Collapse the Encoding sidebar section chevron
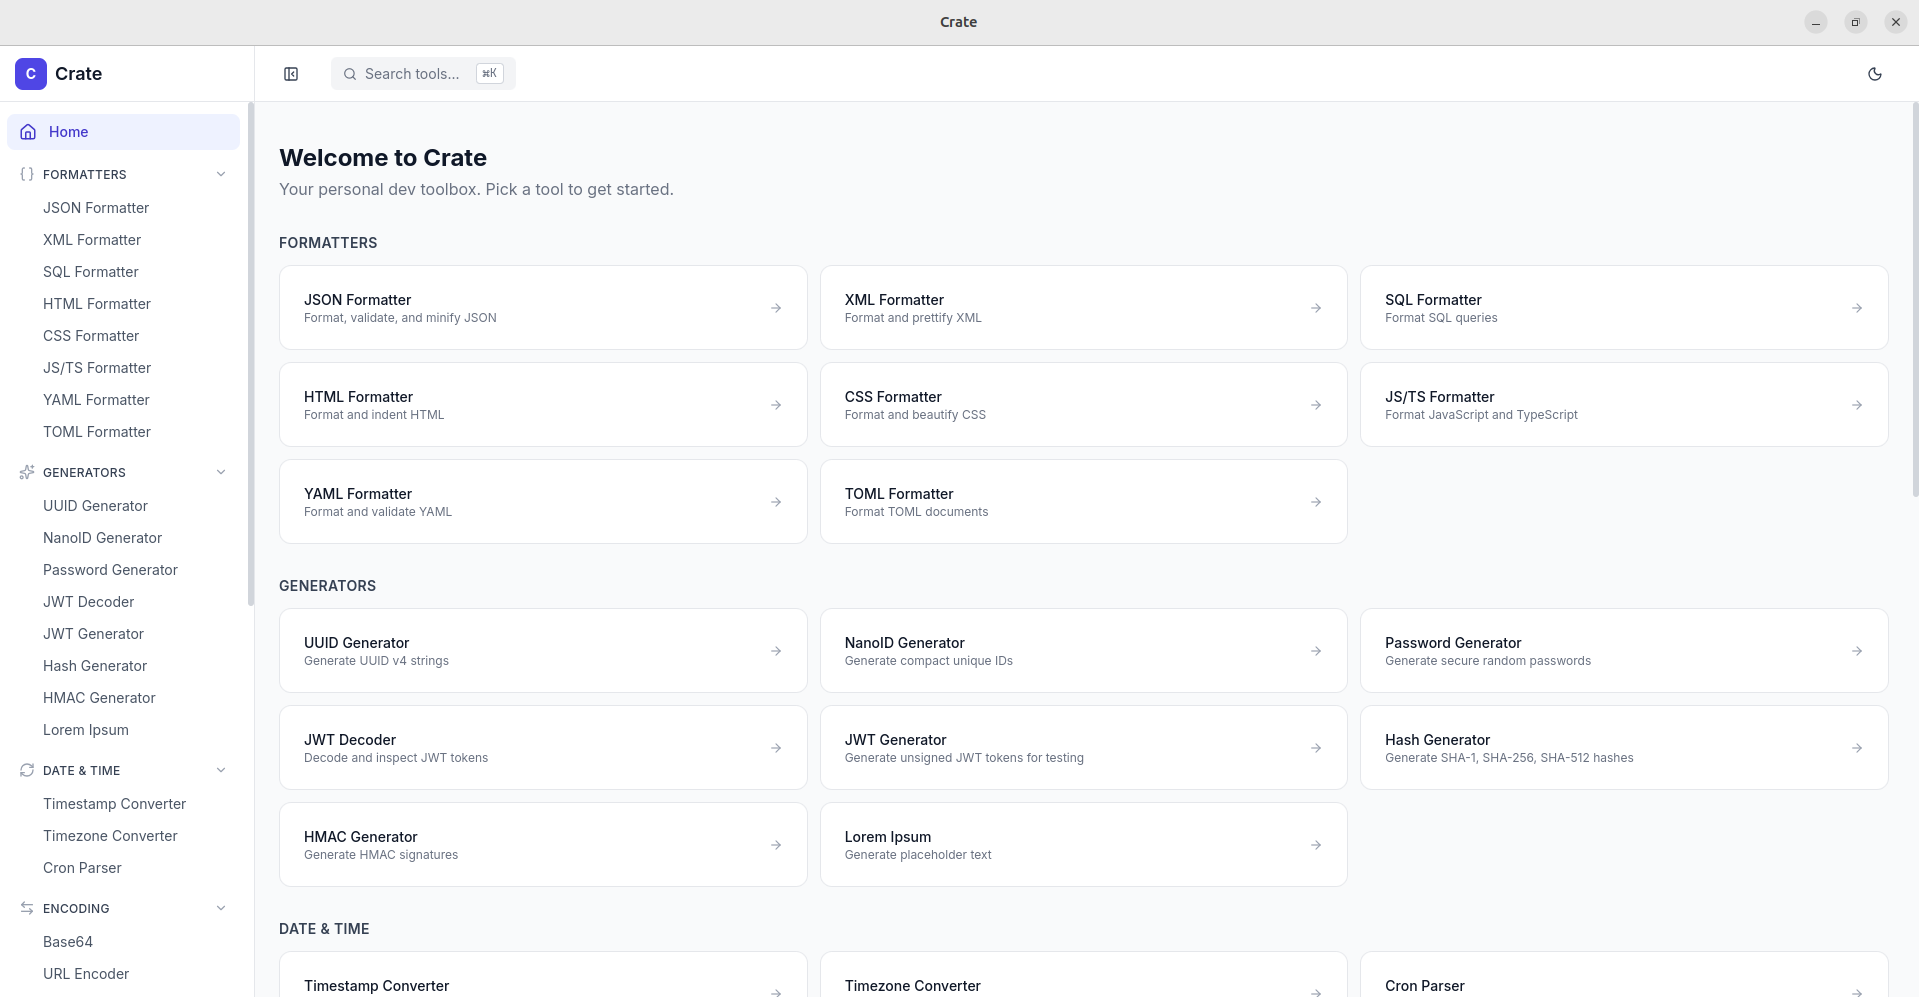The height and width of the screenshot is (997, 1919). [x=221, y=908]
